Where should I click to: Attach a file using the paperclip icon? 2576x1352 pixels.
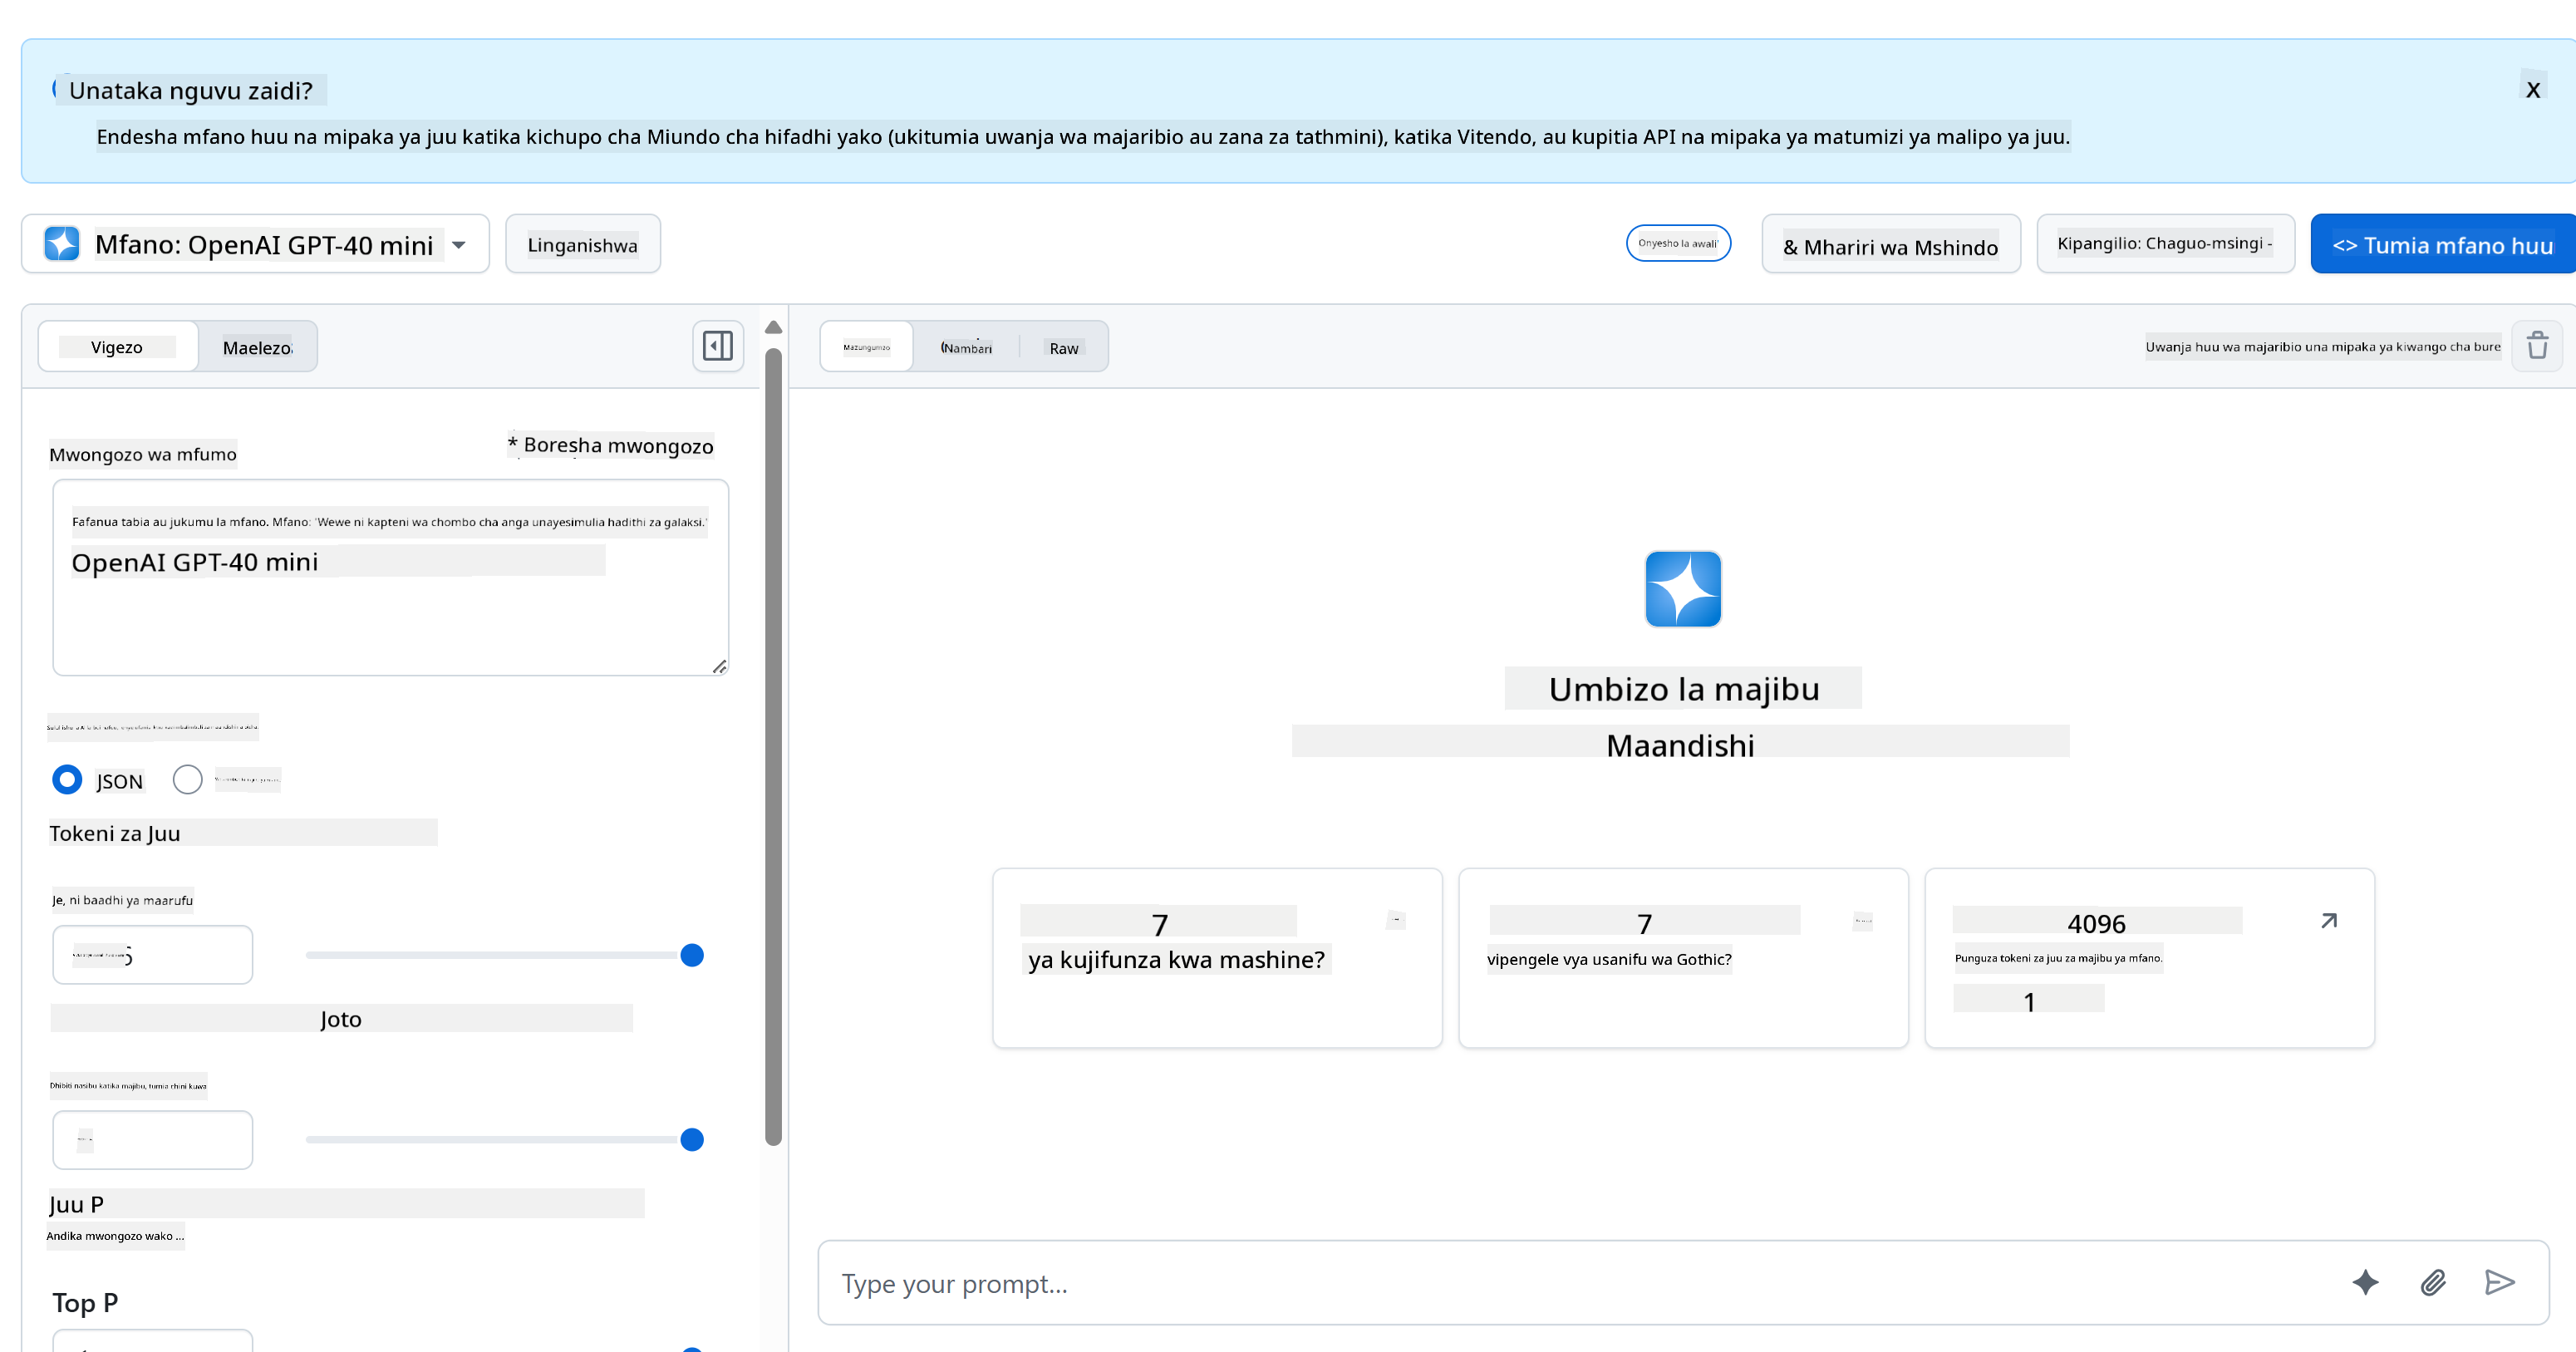pyautogui.click(x=2433, y=1283)
